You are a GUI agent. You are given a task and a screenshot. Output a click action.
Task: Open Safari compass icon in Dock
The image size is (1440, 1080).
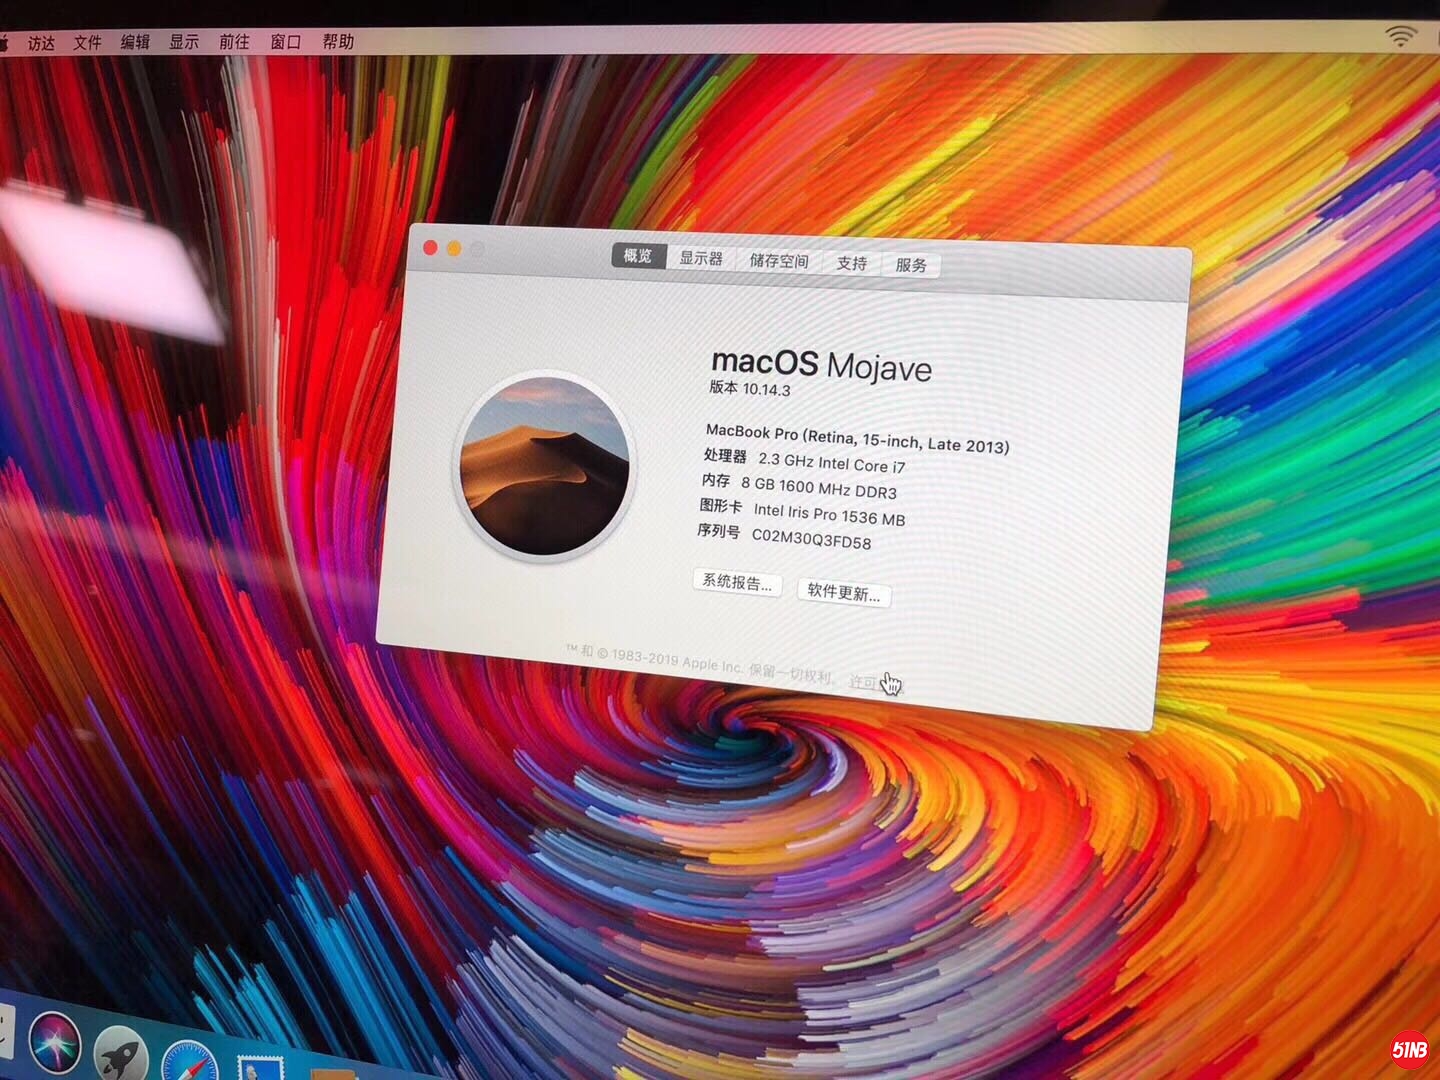pyautogui.click(x=190, y=1063)
